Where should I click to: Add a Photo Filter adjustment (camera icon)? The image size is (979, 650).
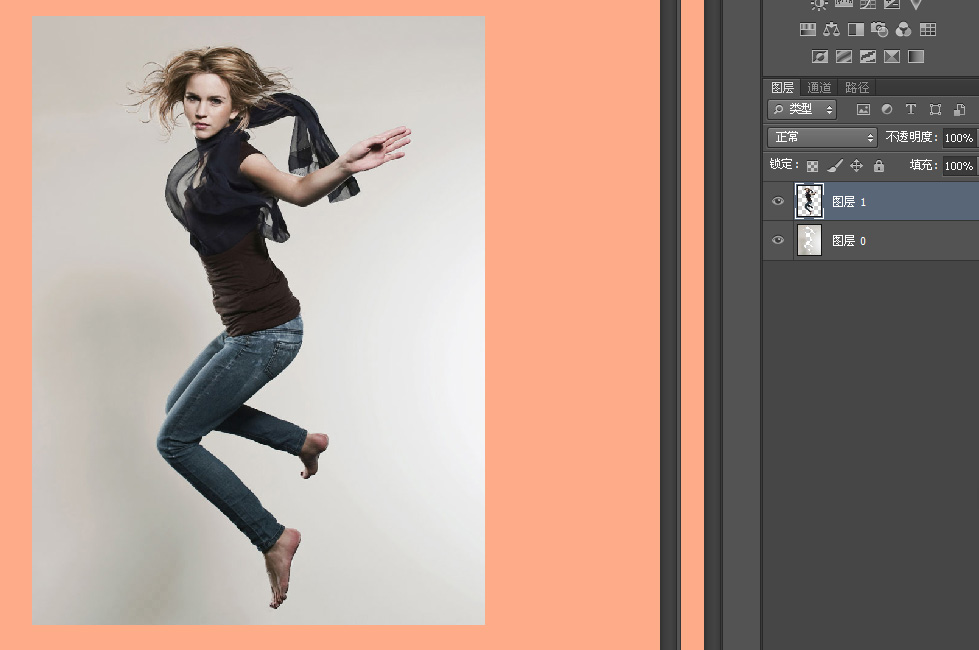point(880,30)
